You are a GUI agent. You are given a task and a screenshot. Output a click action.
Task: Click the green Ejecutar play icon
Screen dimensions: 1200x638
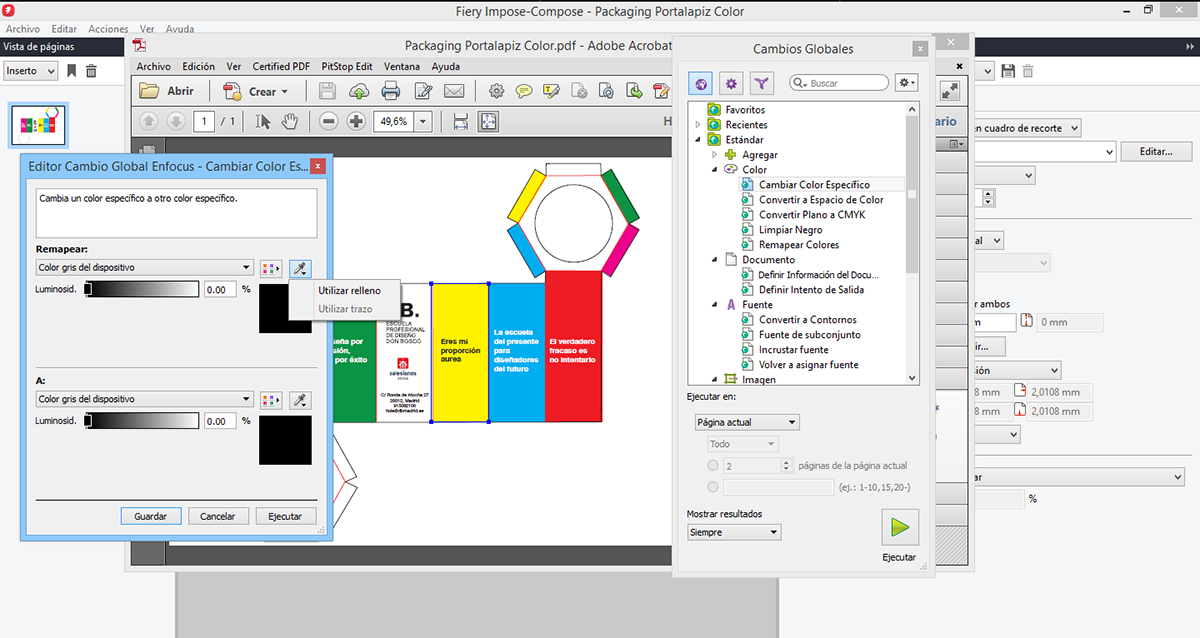click(x=899, y=527)
